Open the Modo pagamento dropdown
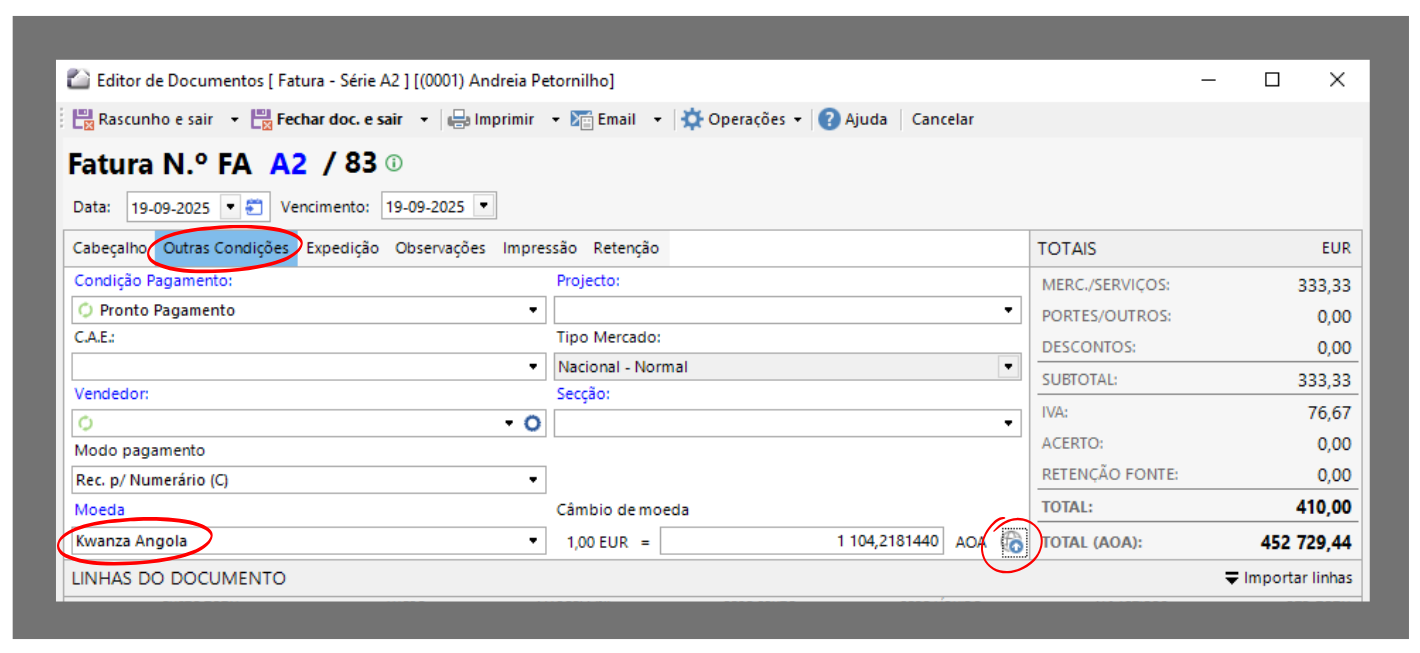The image size is (1420, 653). click(533, 480)
